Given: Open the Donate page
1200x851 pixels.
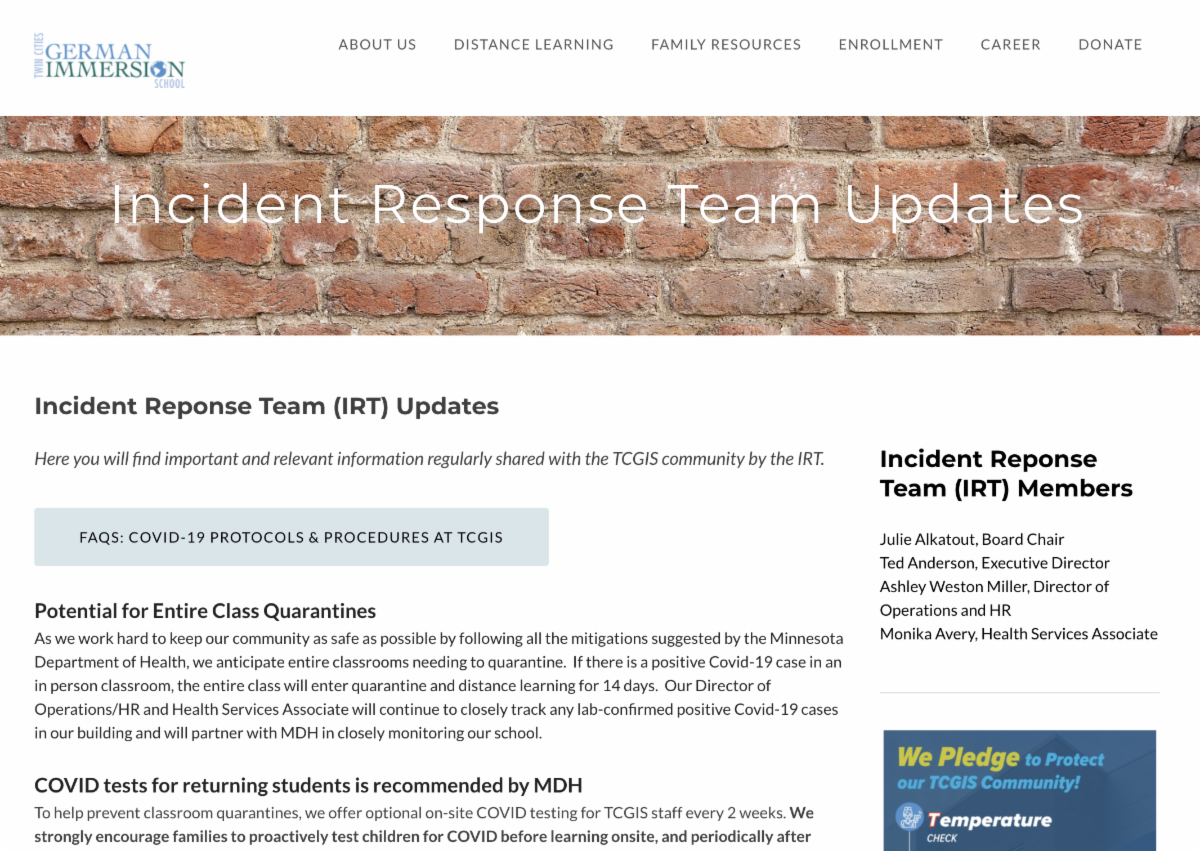Looking at the screenshot, I should (x=1110, y=44).
